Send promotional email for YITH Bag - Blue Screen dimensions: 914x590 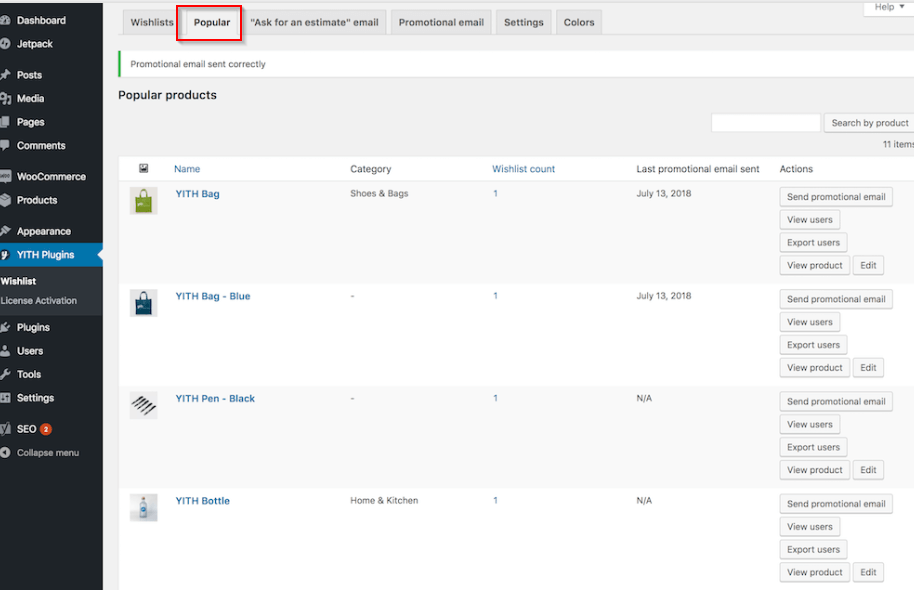click(836, 299)
